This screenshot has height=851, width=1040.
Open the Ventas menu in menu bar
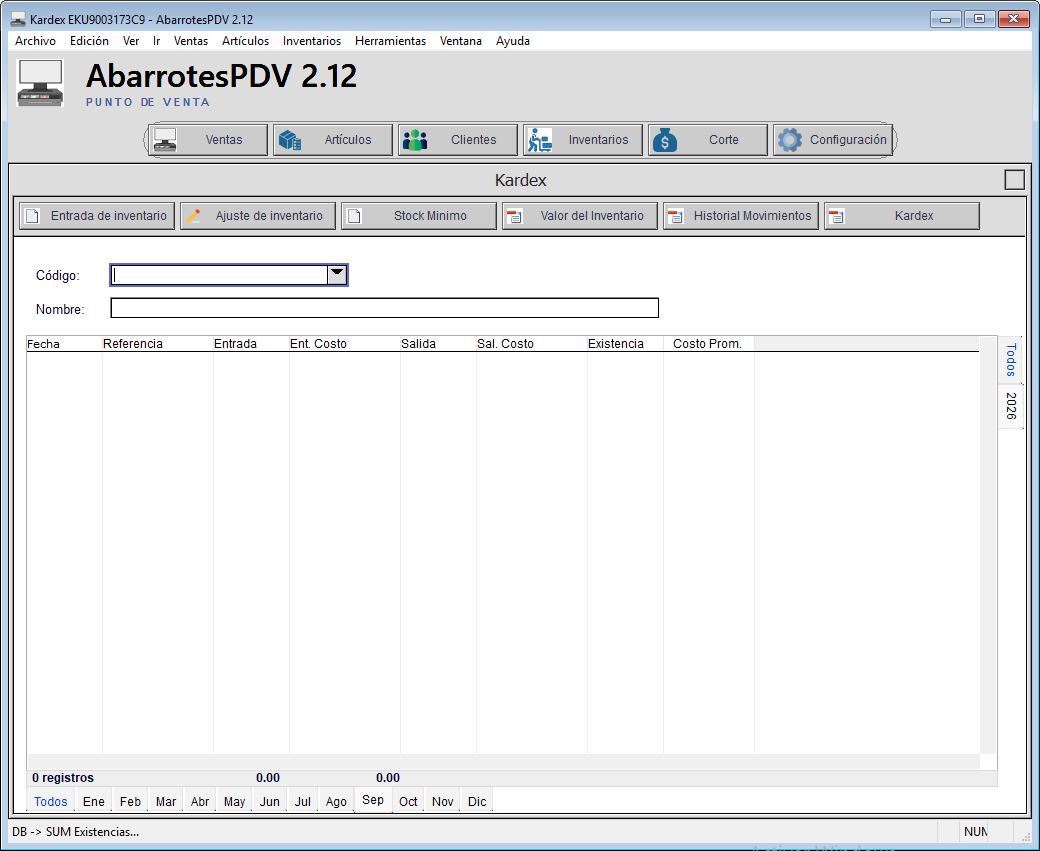pos(191,41)
